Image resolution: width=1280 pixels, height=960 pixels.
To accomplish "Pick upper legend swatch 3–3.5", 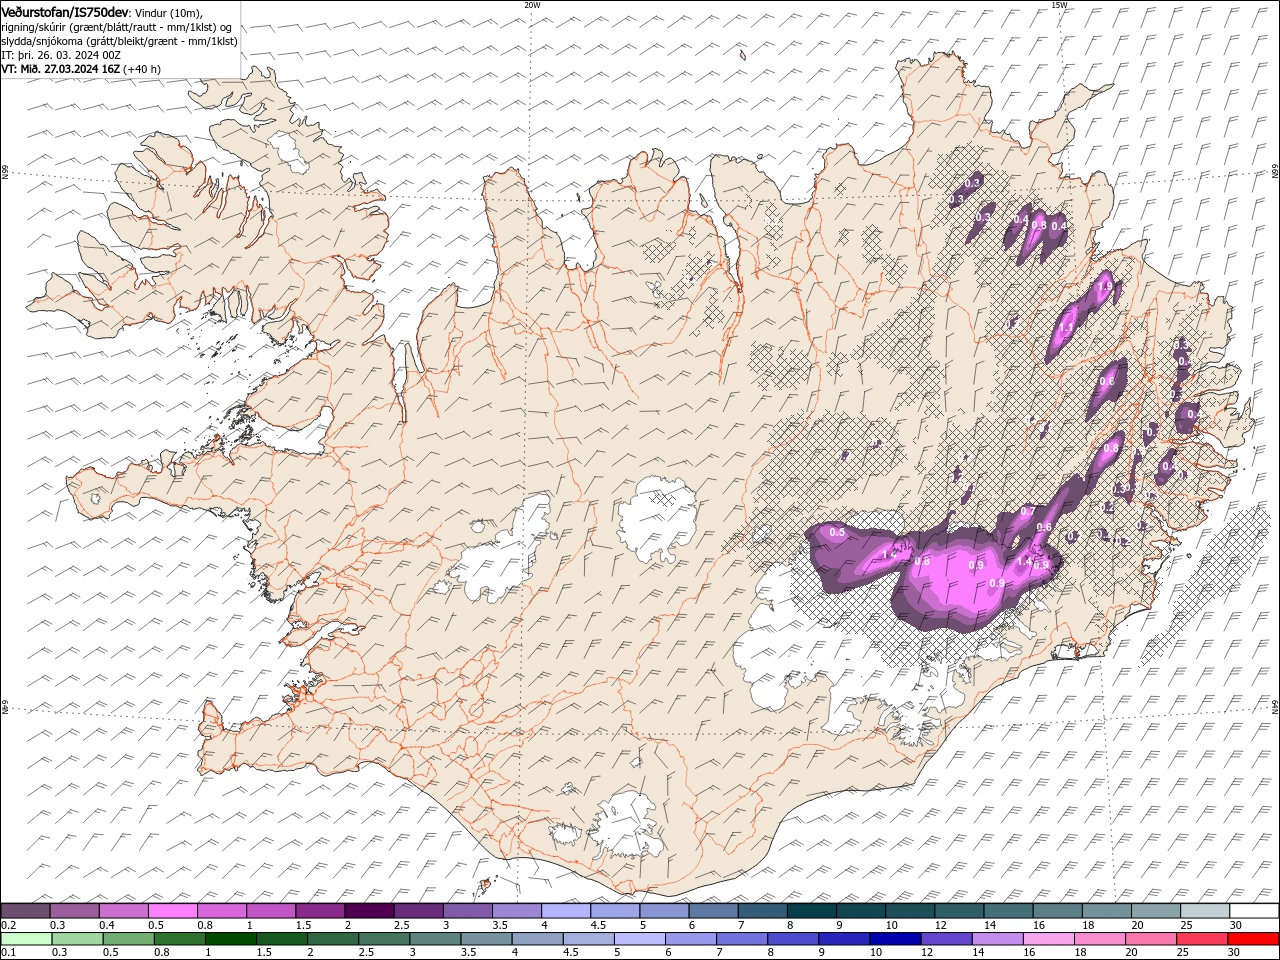I will [x=468, y=911].
